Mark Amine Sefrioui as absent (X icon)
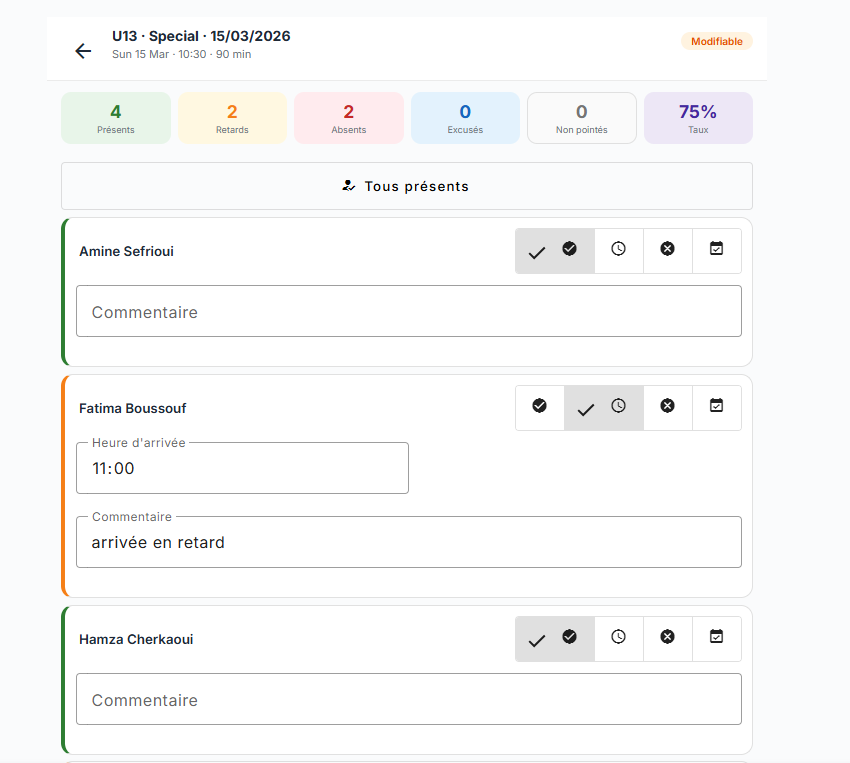 tap(667, 250)
